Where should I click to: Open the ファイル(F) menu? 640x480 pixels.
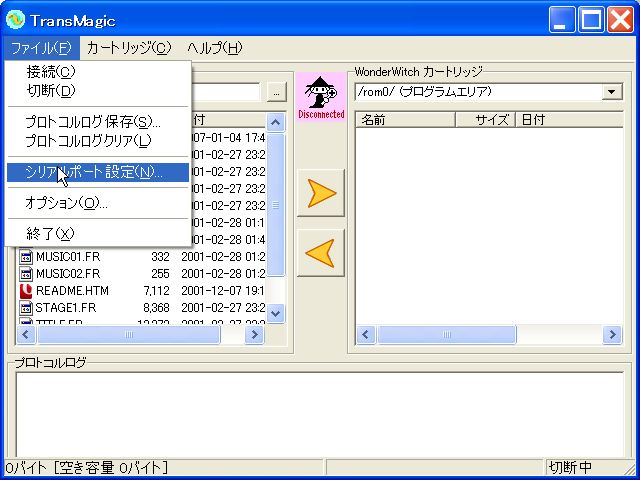(x=42, y=48)
